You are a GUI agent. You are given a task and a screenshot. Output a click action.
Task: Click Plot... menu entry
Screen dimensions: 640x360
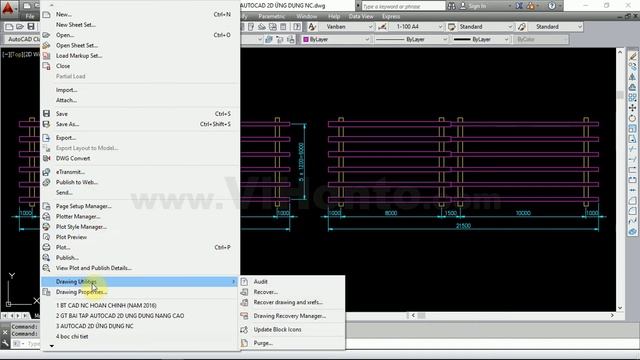139,247
